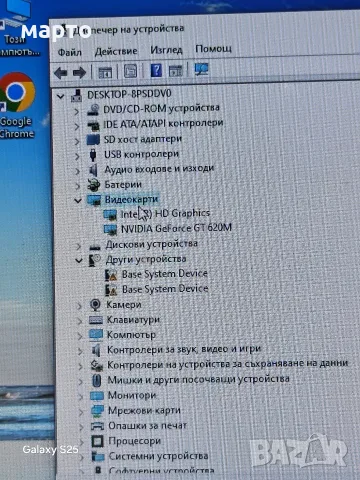Expand the DVD/CD-ROM устройства category
Screen dimensions: 360x480
click(77, 111)
